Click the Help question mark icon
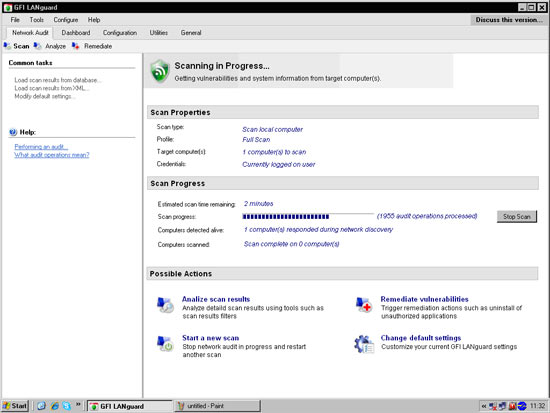The width and height of the screenshot is (550, 413). click(13, 132)
